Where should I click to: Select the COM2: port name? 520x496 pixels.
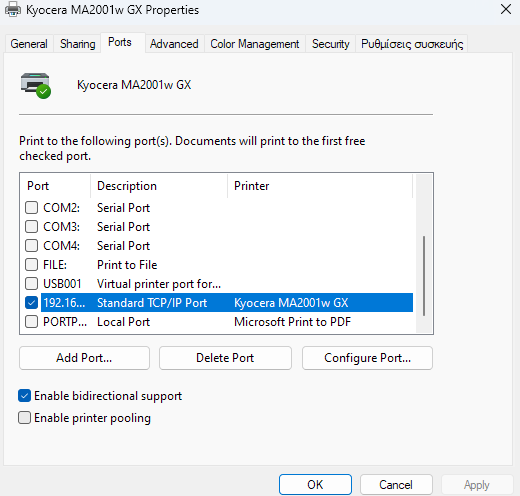tap(61, 208)
